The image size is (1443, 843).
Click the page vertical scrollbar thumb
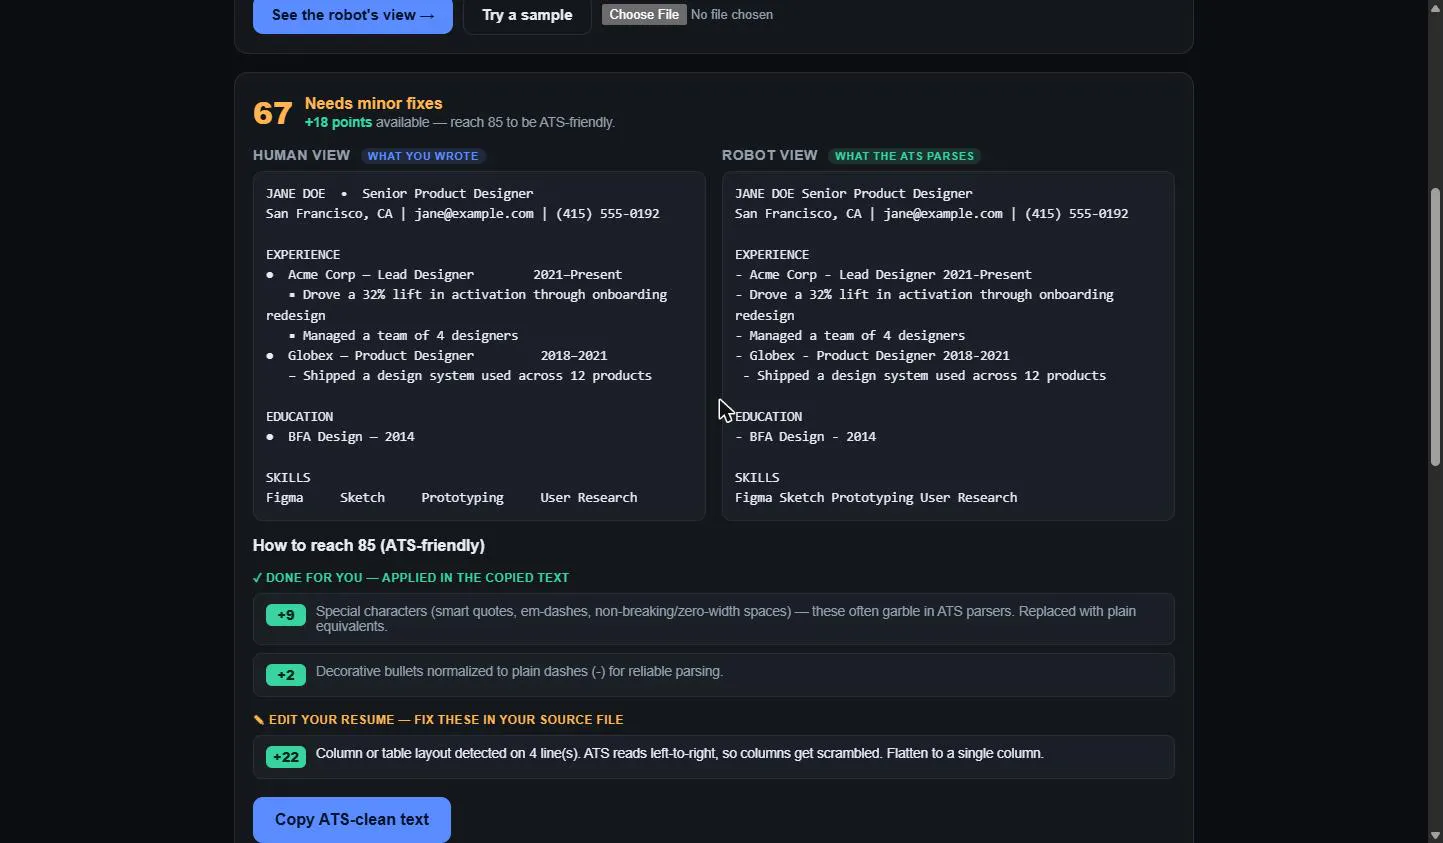click(x=1435, y=326)
